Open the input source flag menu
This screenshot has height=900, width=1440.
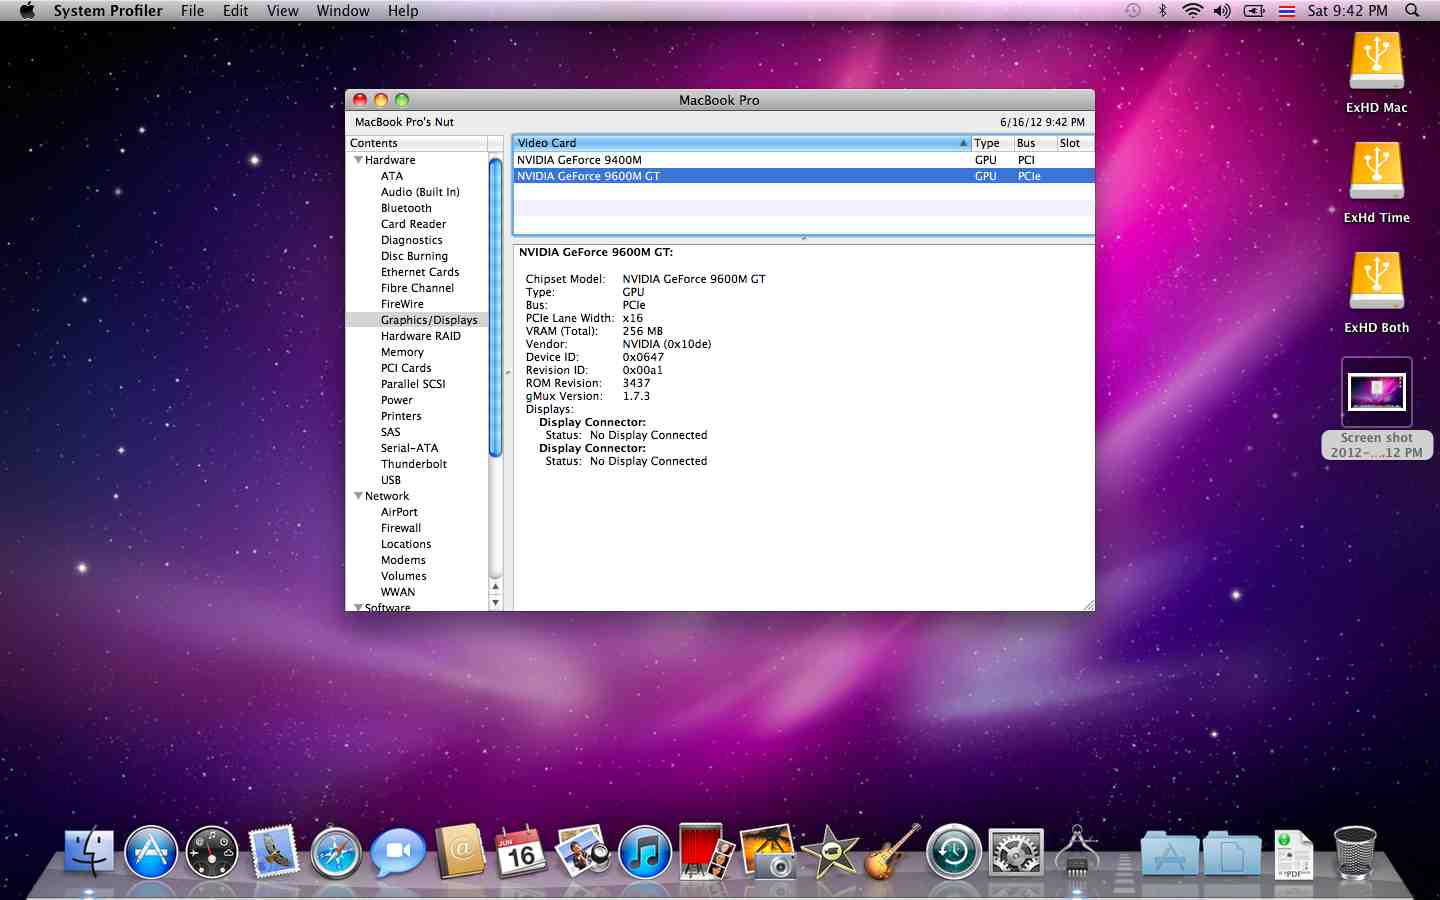[1287, 10]
